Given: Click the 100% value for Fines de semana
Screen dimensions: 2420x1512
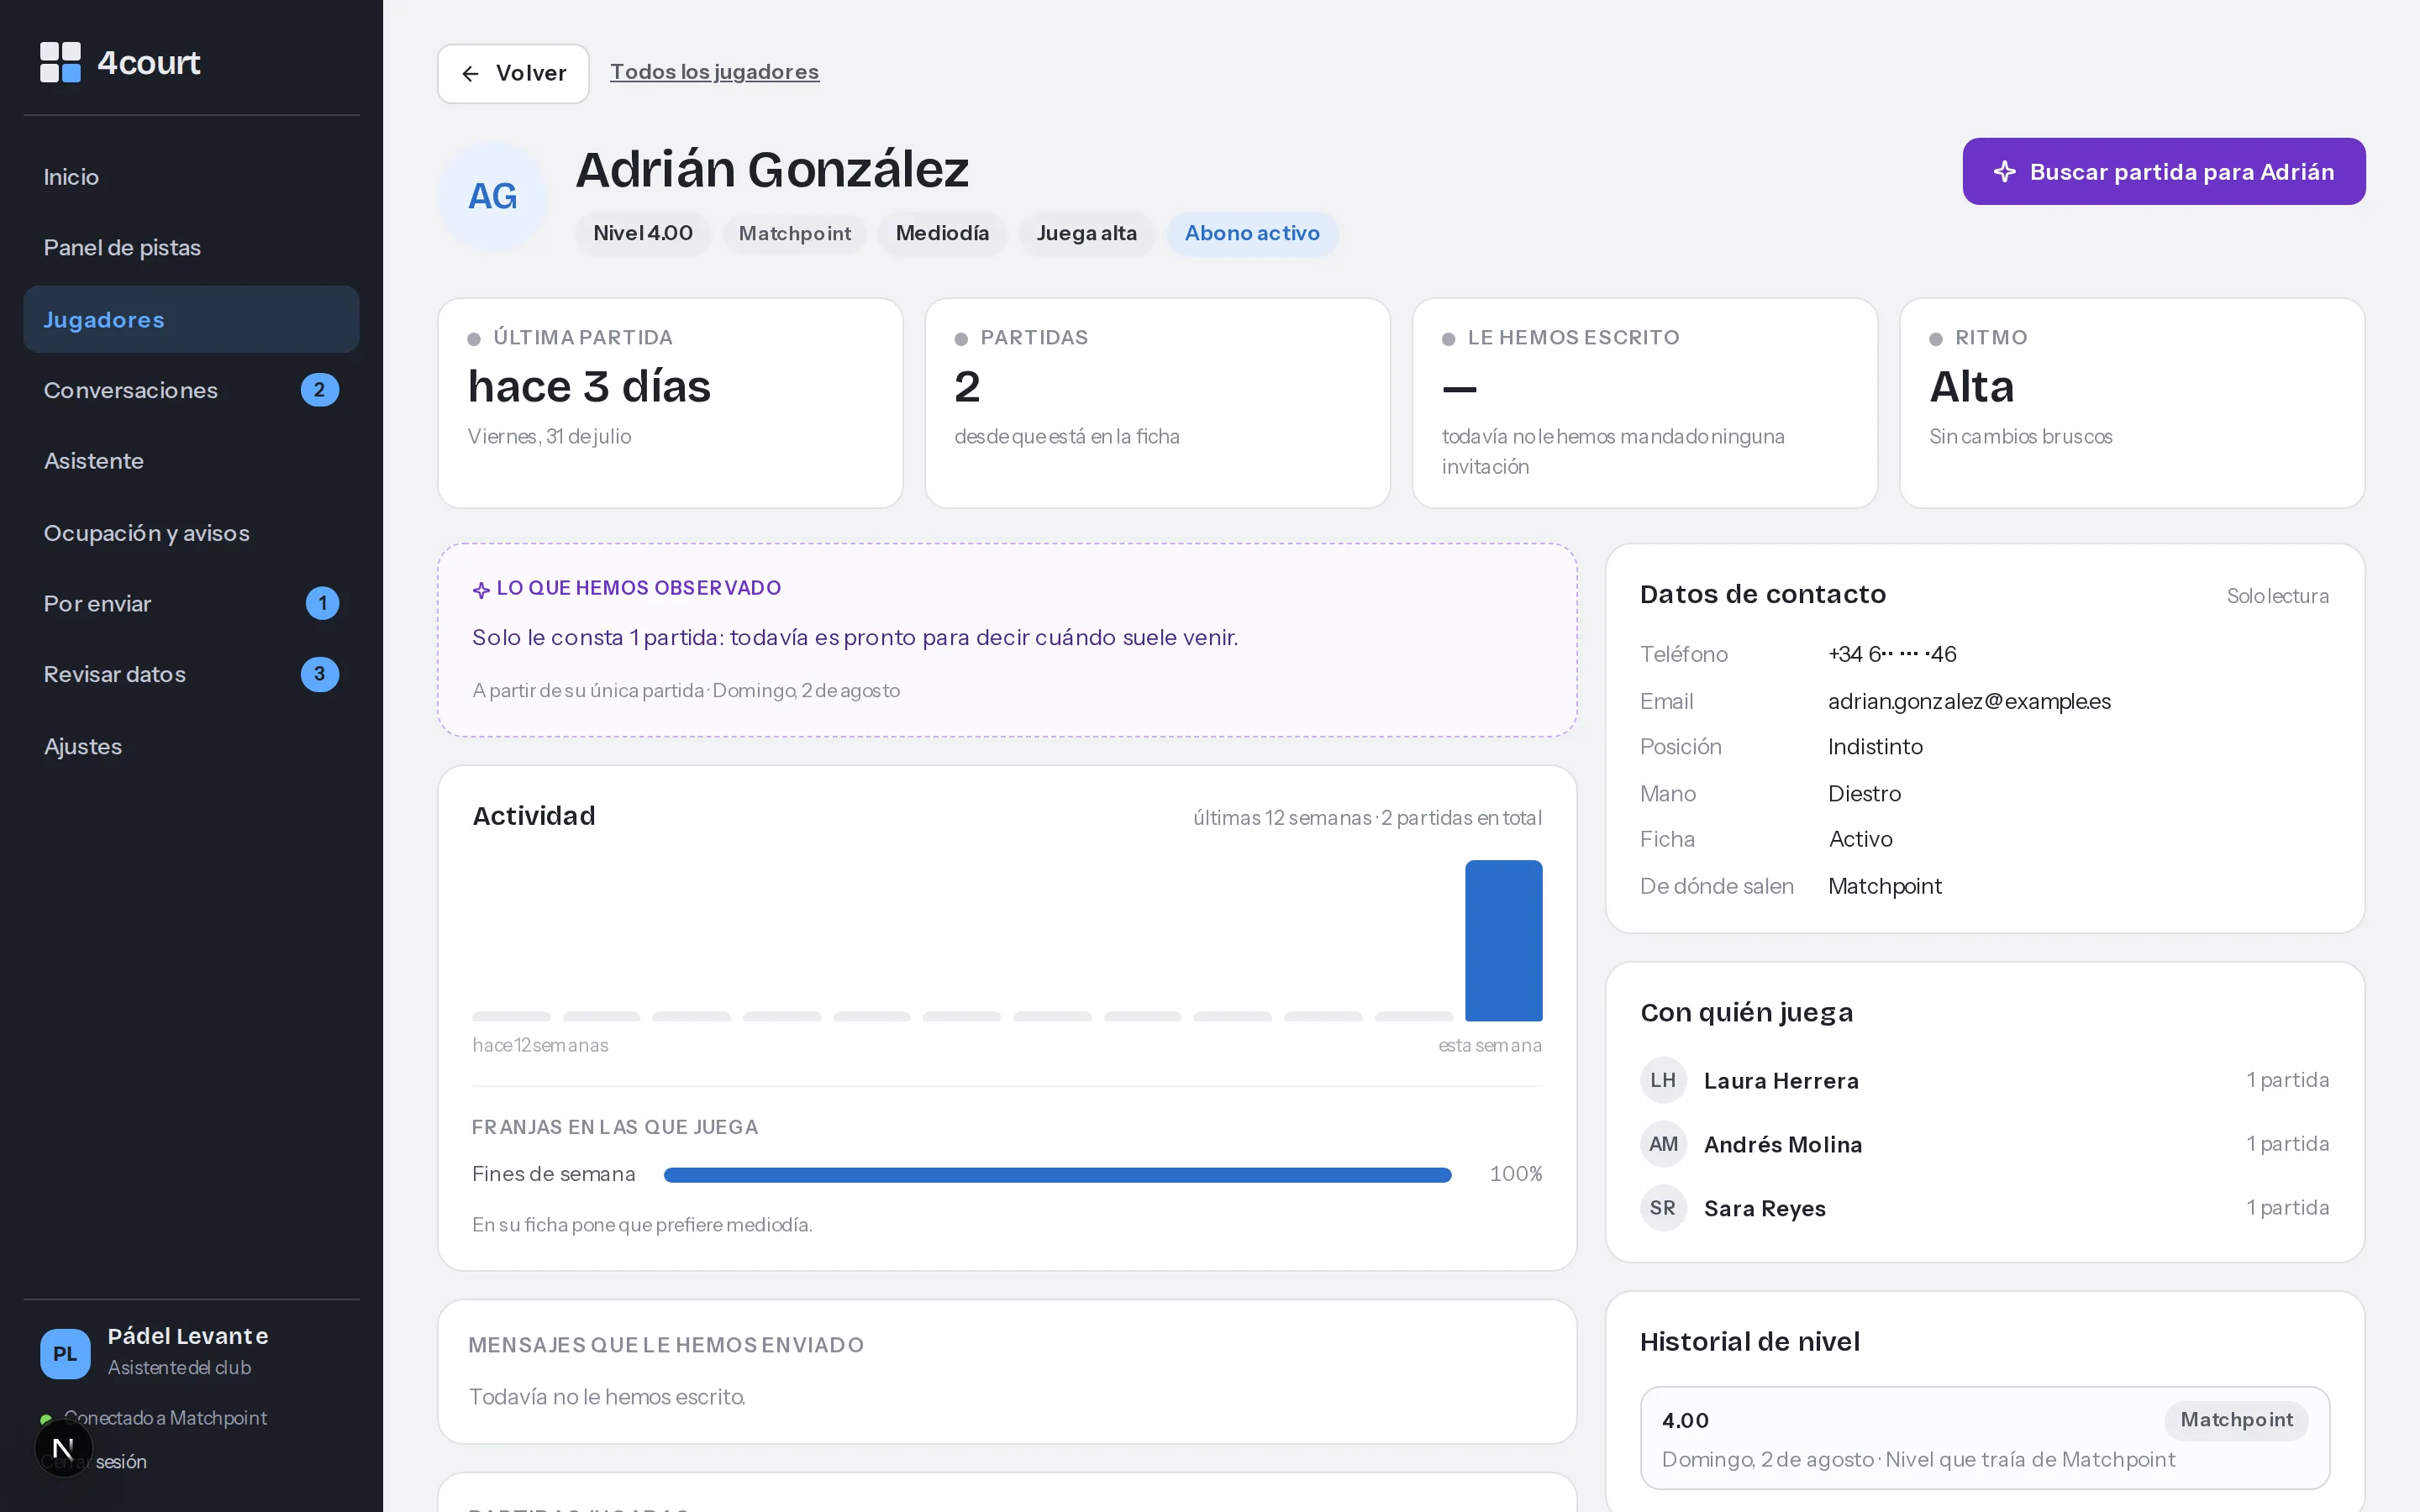Looking at the screenshot, I should 1515,1174.
